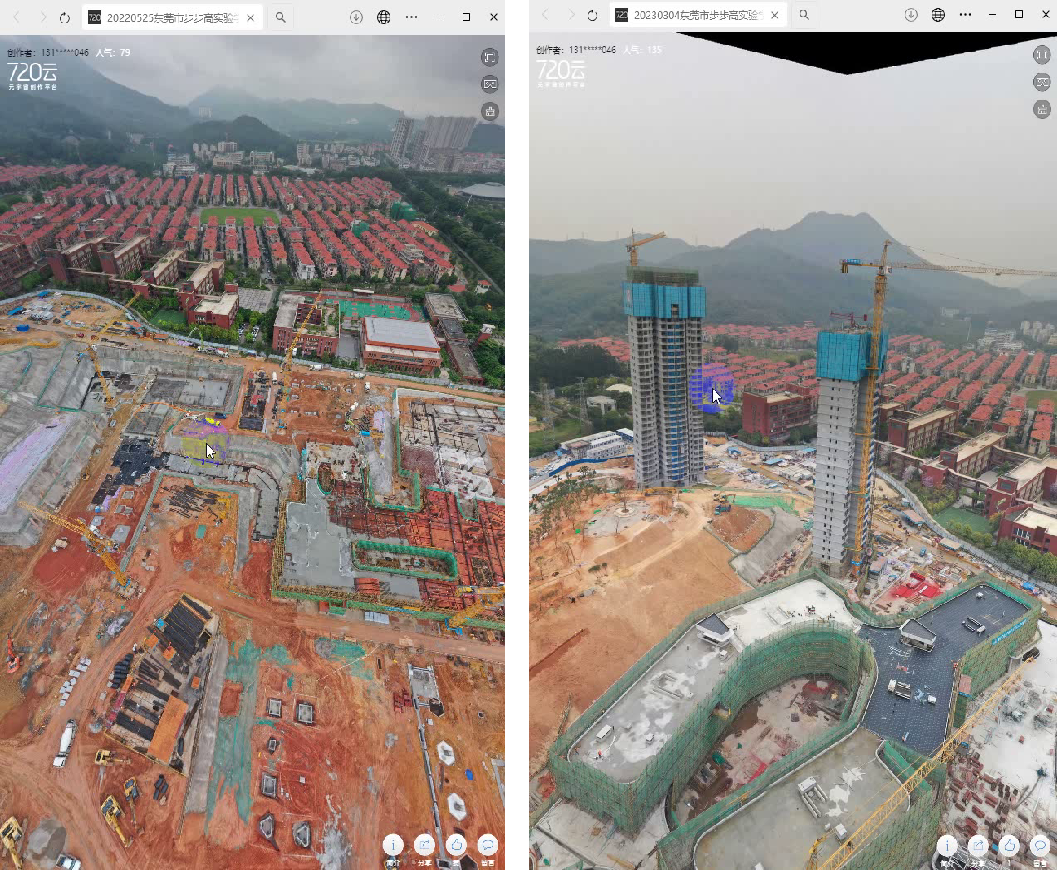Like the right panorama
Screen dimensions: 1058x871
1009,846
